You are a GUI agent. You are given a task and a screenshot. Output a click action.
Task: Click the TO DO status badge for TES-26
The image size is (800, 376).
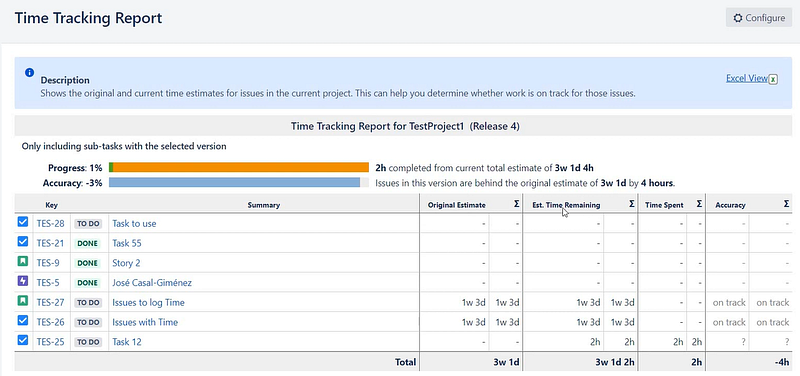[x=88, y=322]
